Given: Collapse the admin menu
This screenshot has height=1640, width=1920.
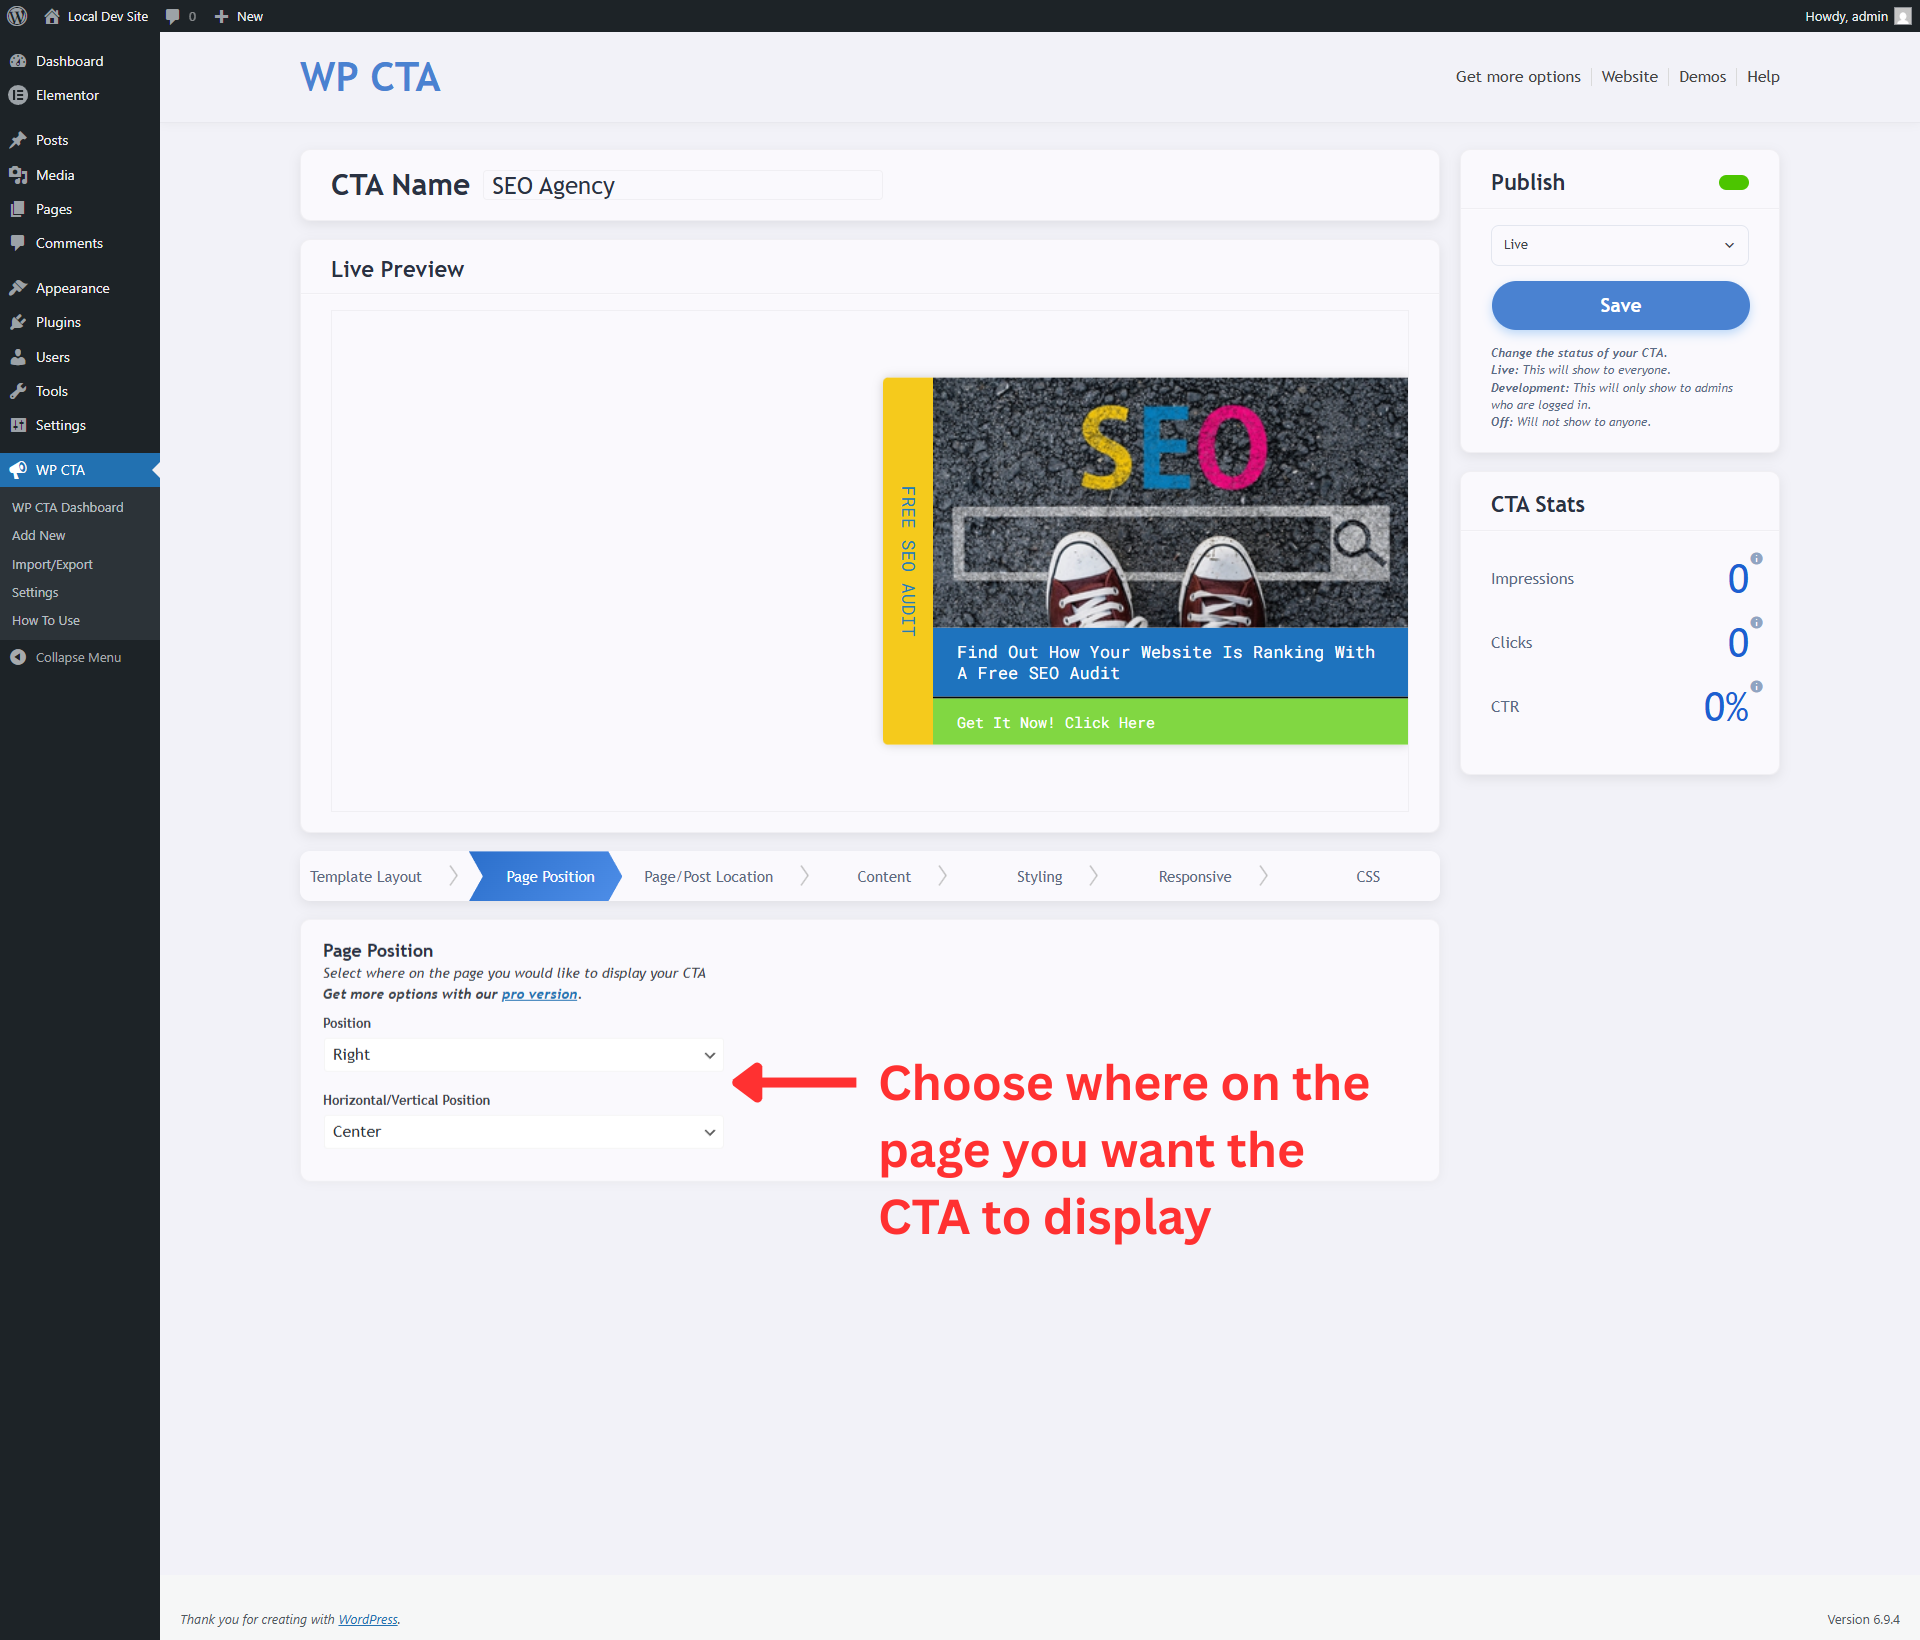Looking at the screenshot, I should [x=17, y=657].
